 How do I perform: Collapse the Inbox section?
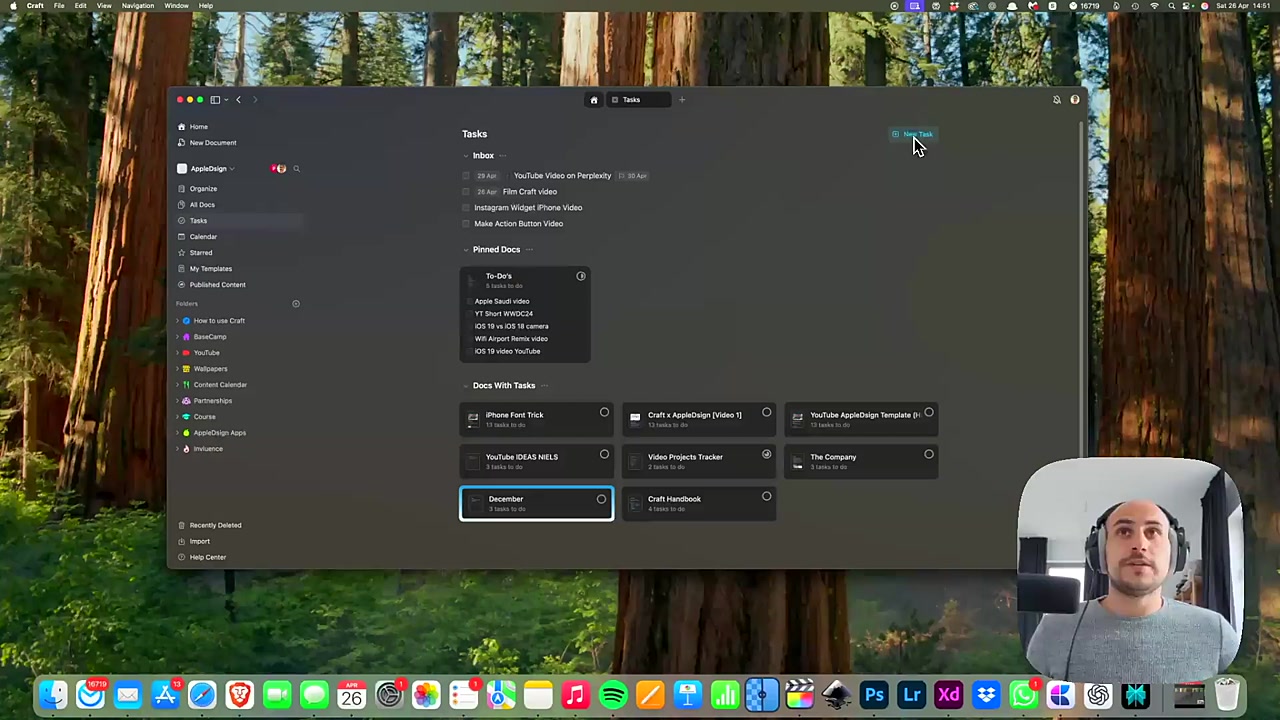click(465, 156)
